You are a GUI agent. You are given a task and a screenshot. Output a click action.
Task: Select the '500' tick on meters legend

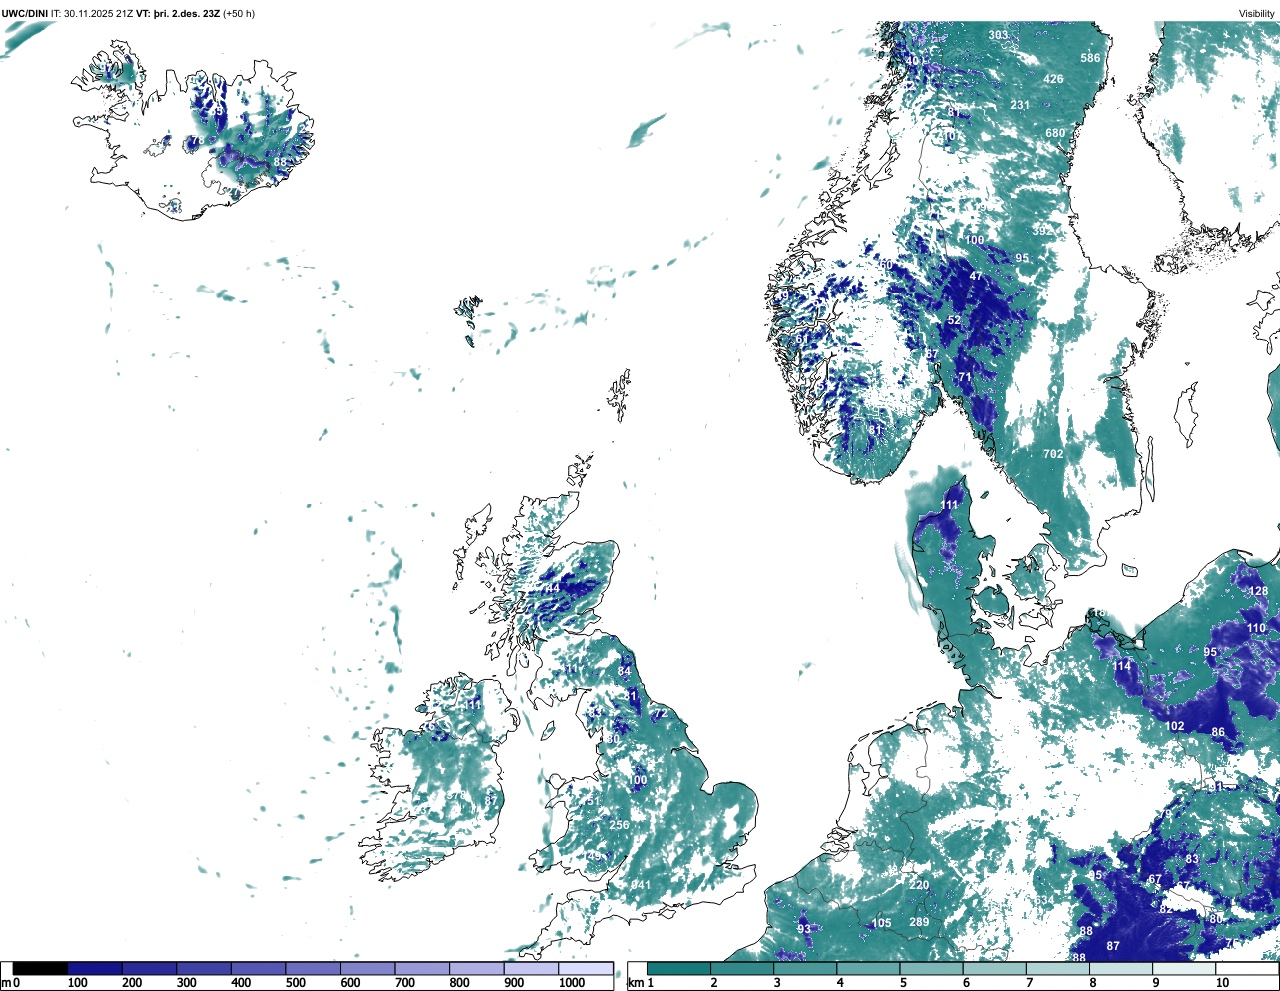pos(295,983)
